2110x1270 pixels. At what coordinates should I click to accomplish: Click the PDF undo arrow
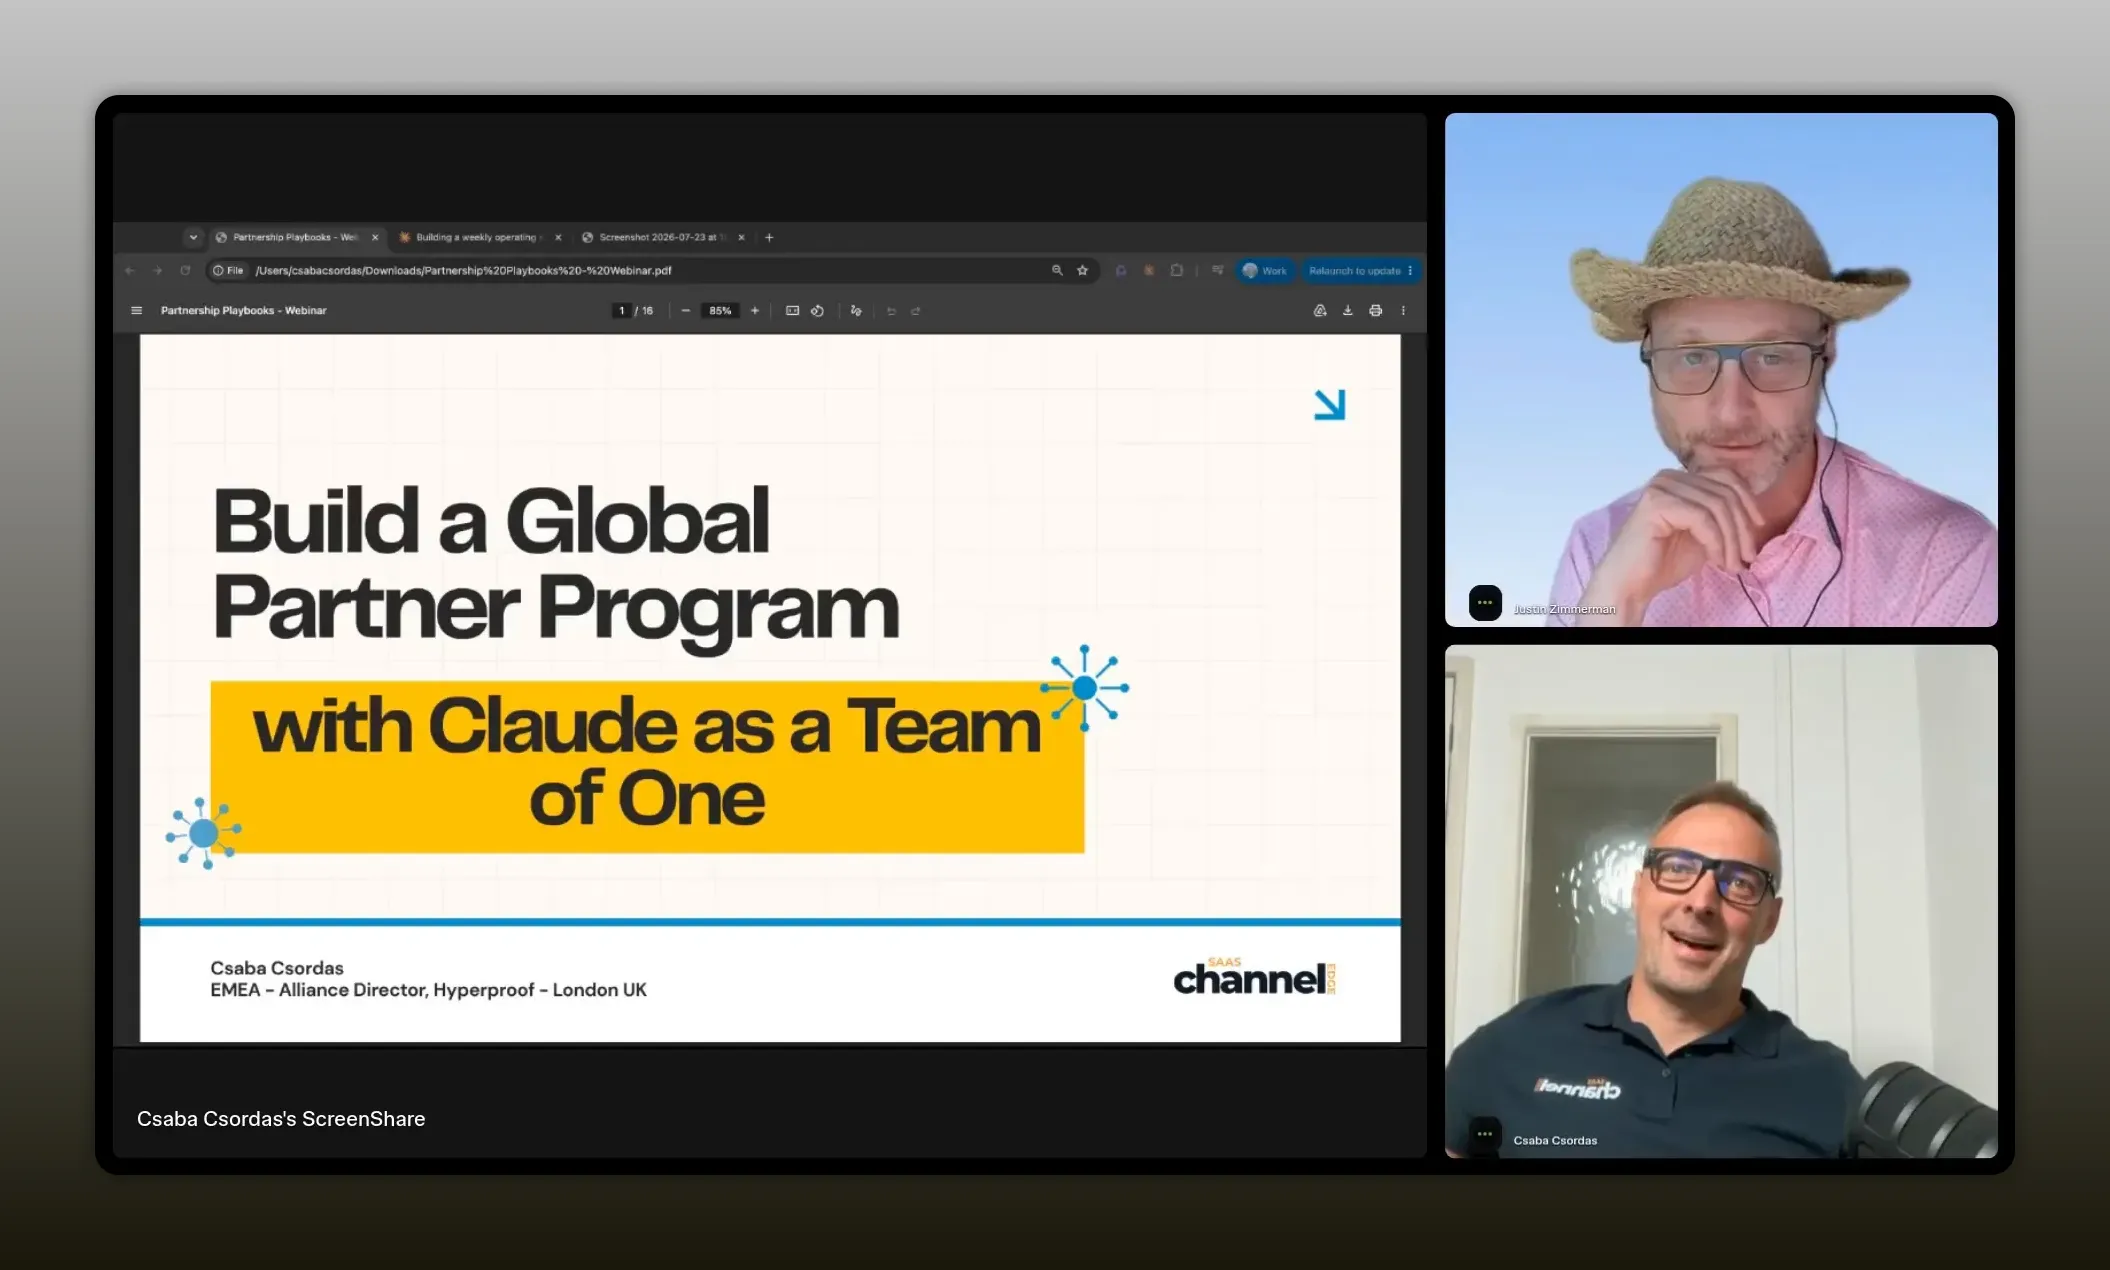point(891,311)
